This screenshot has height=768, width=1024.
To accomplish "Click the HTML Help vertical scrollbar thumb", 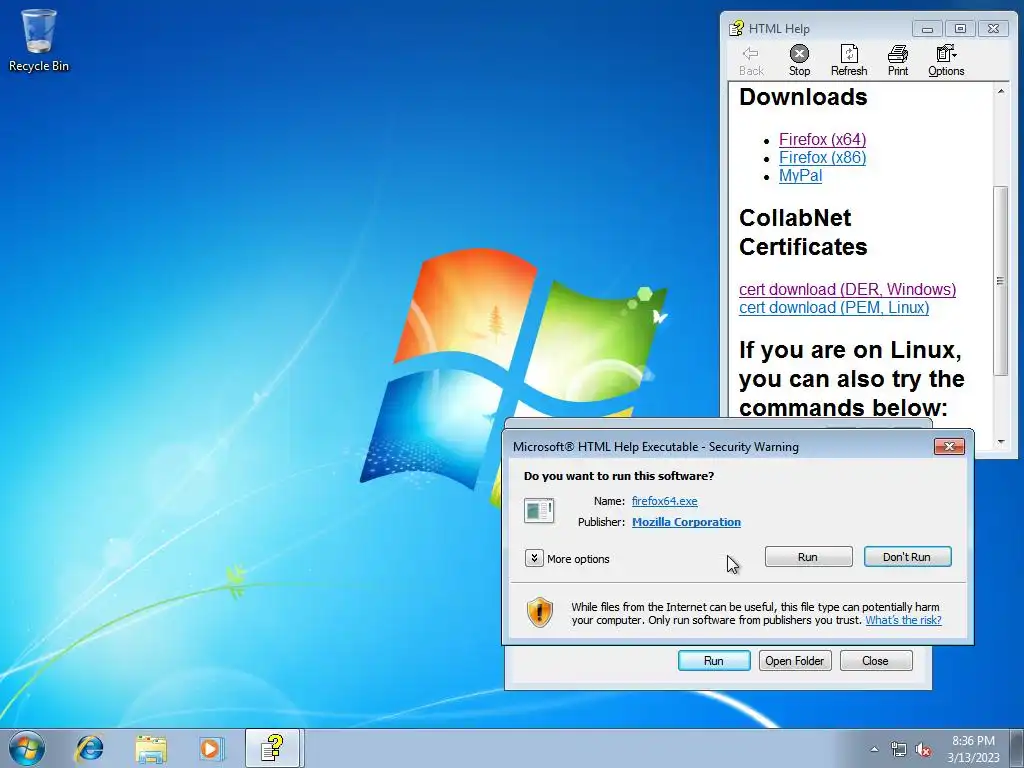I will pos(1000,281).
